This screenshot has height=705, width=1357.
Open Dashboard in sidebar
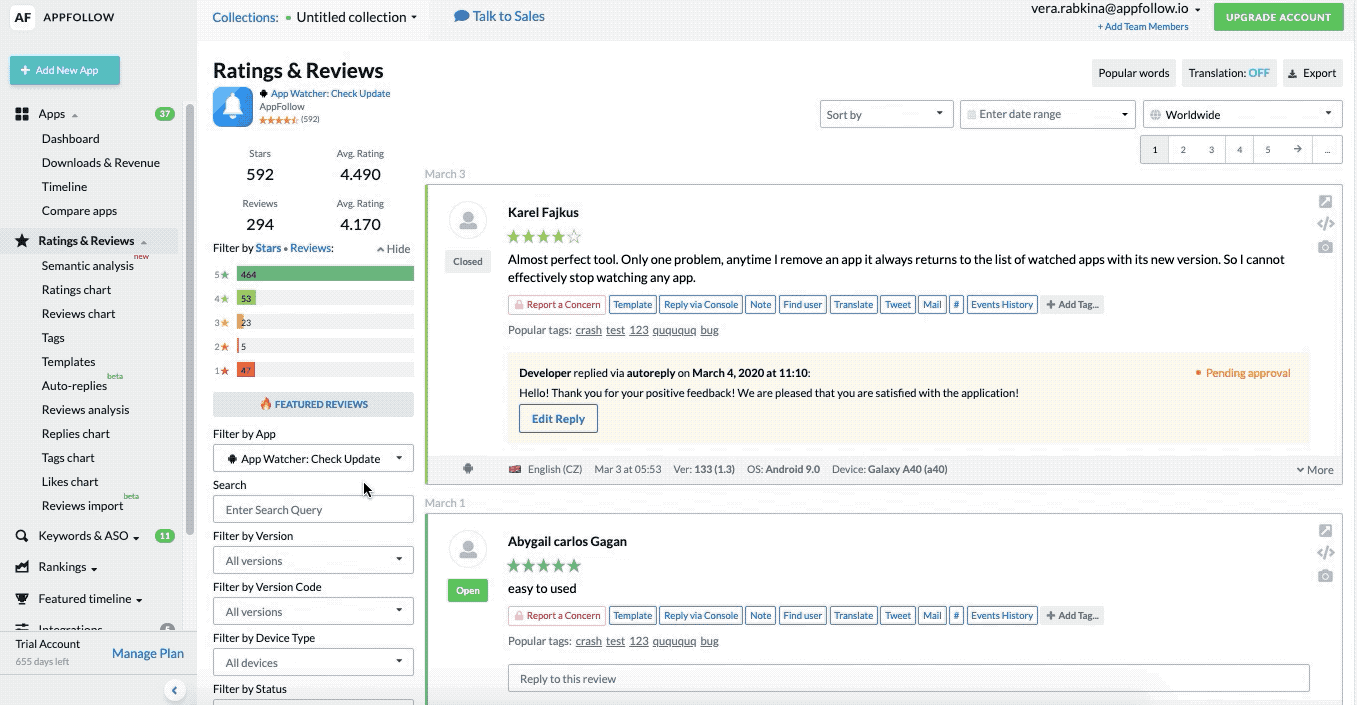pos(70,139)
